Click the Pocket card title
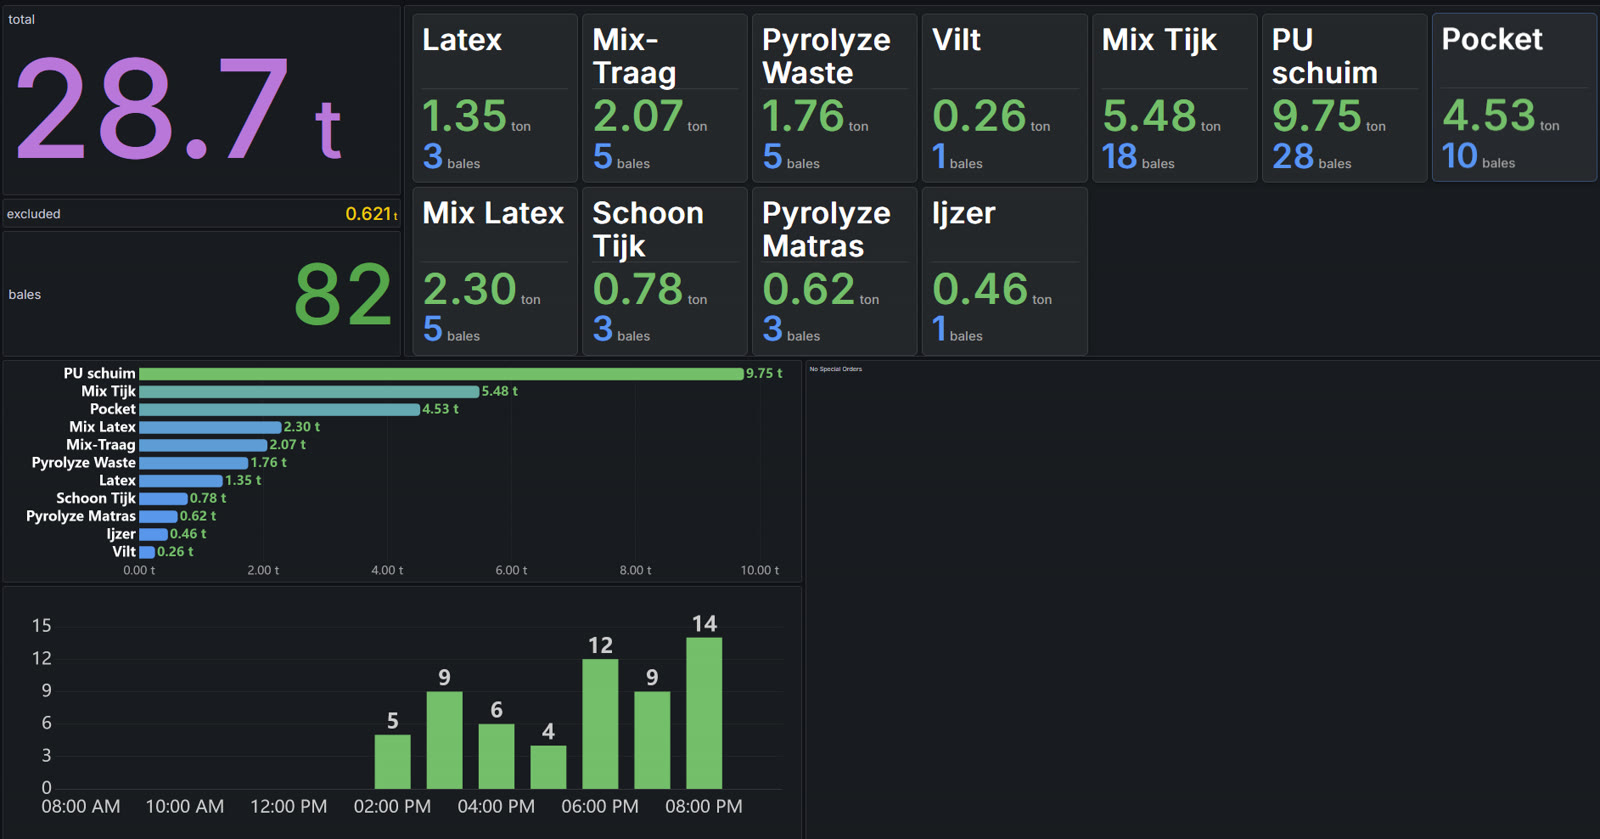The height and width of the screenshot is (839, 1600). [1492, 39]
